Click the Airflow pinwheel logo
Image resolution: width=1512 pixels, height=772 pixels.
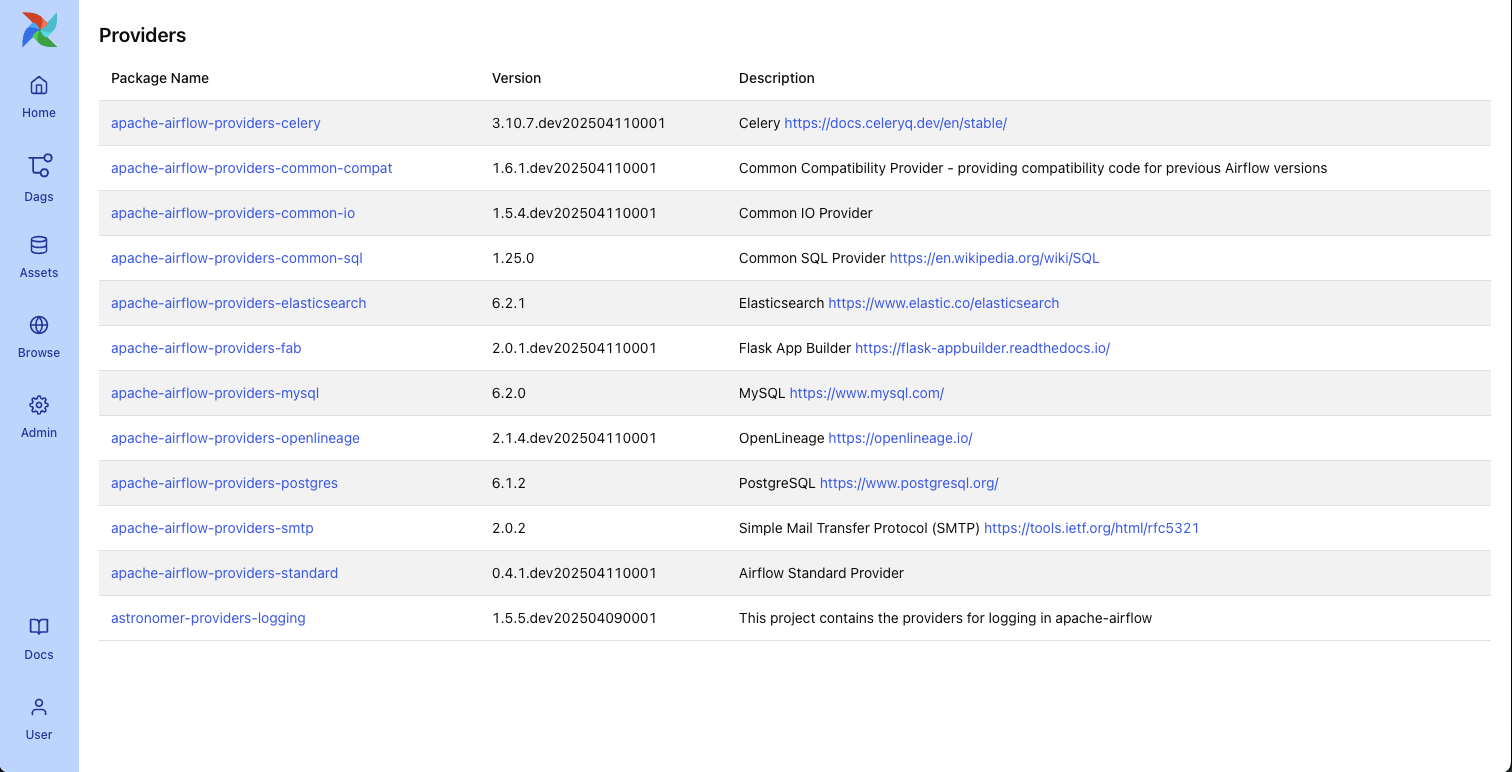pos(39,30)
